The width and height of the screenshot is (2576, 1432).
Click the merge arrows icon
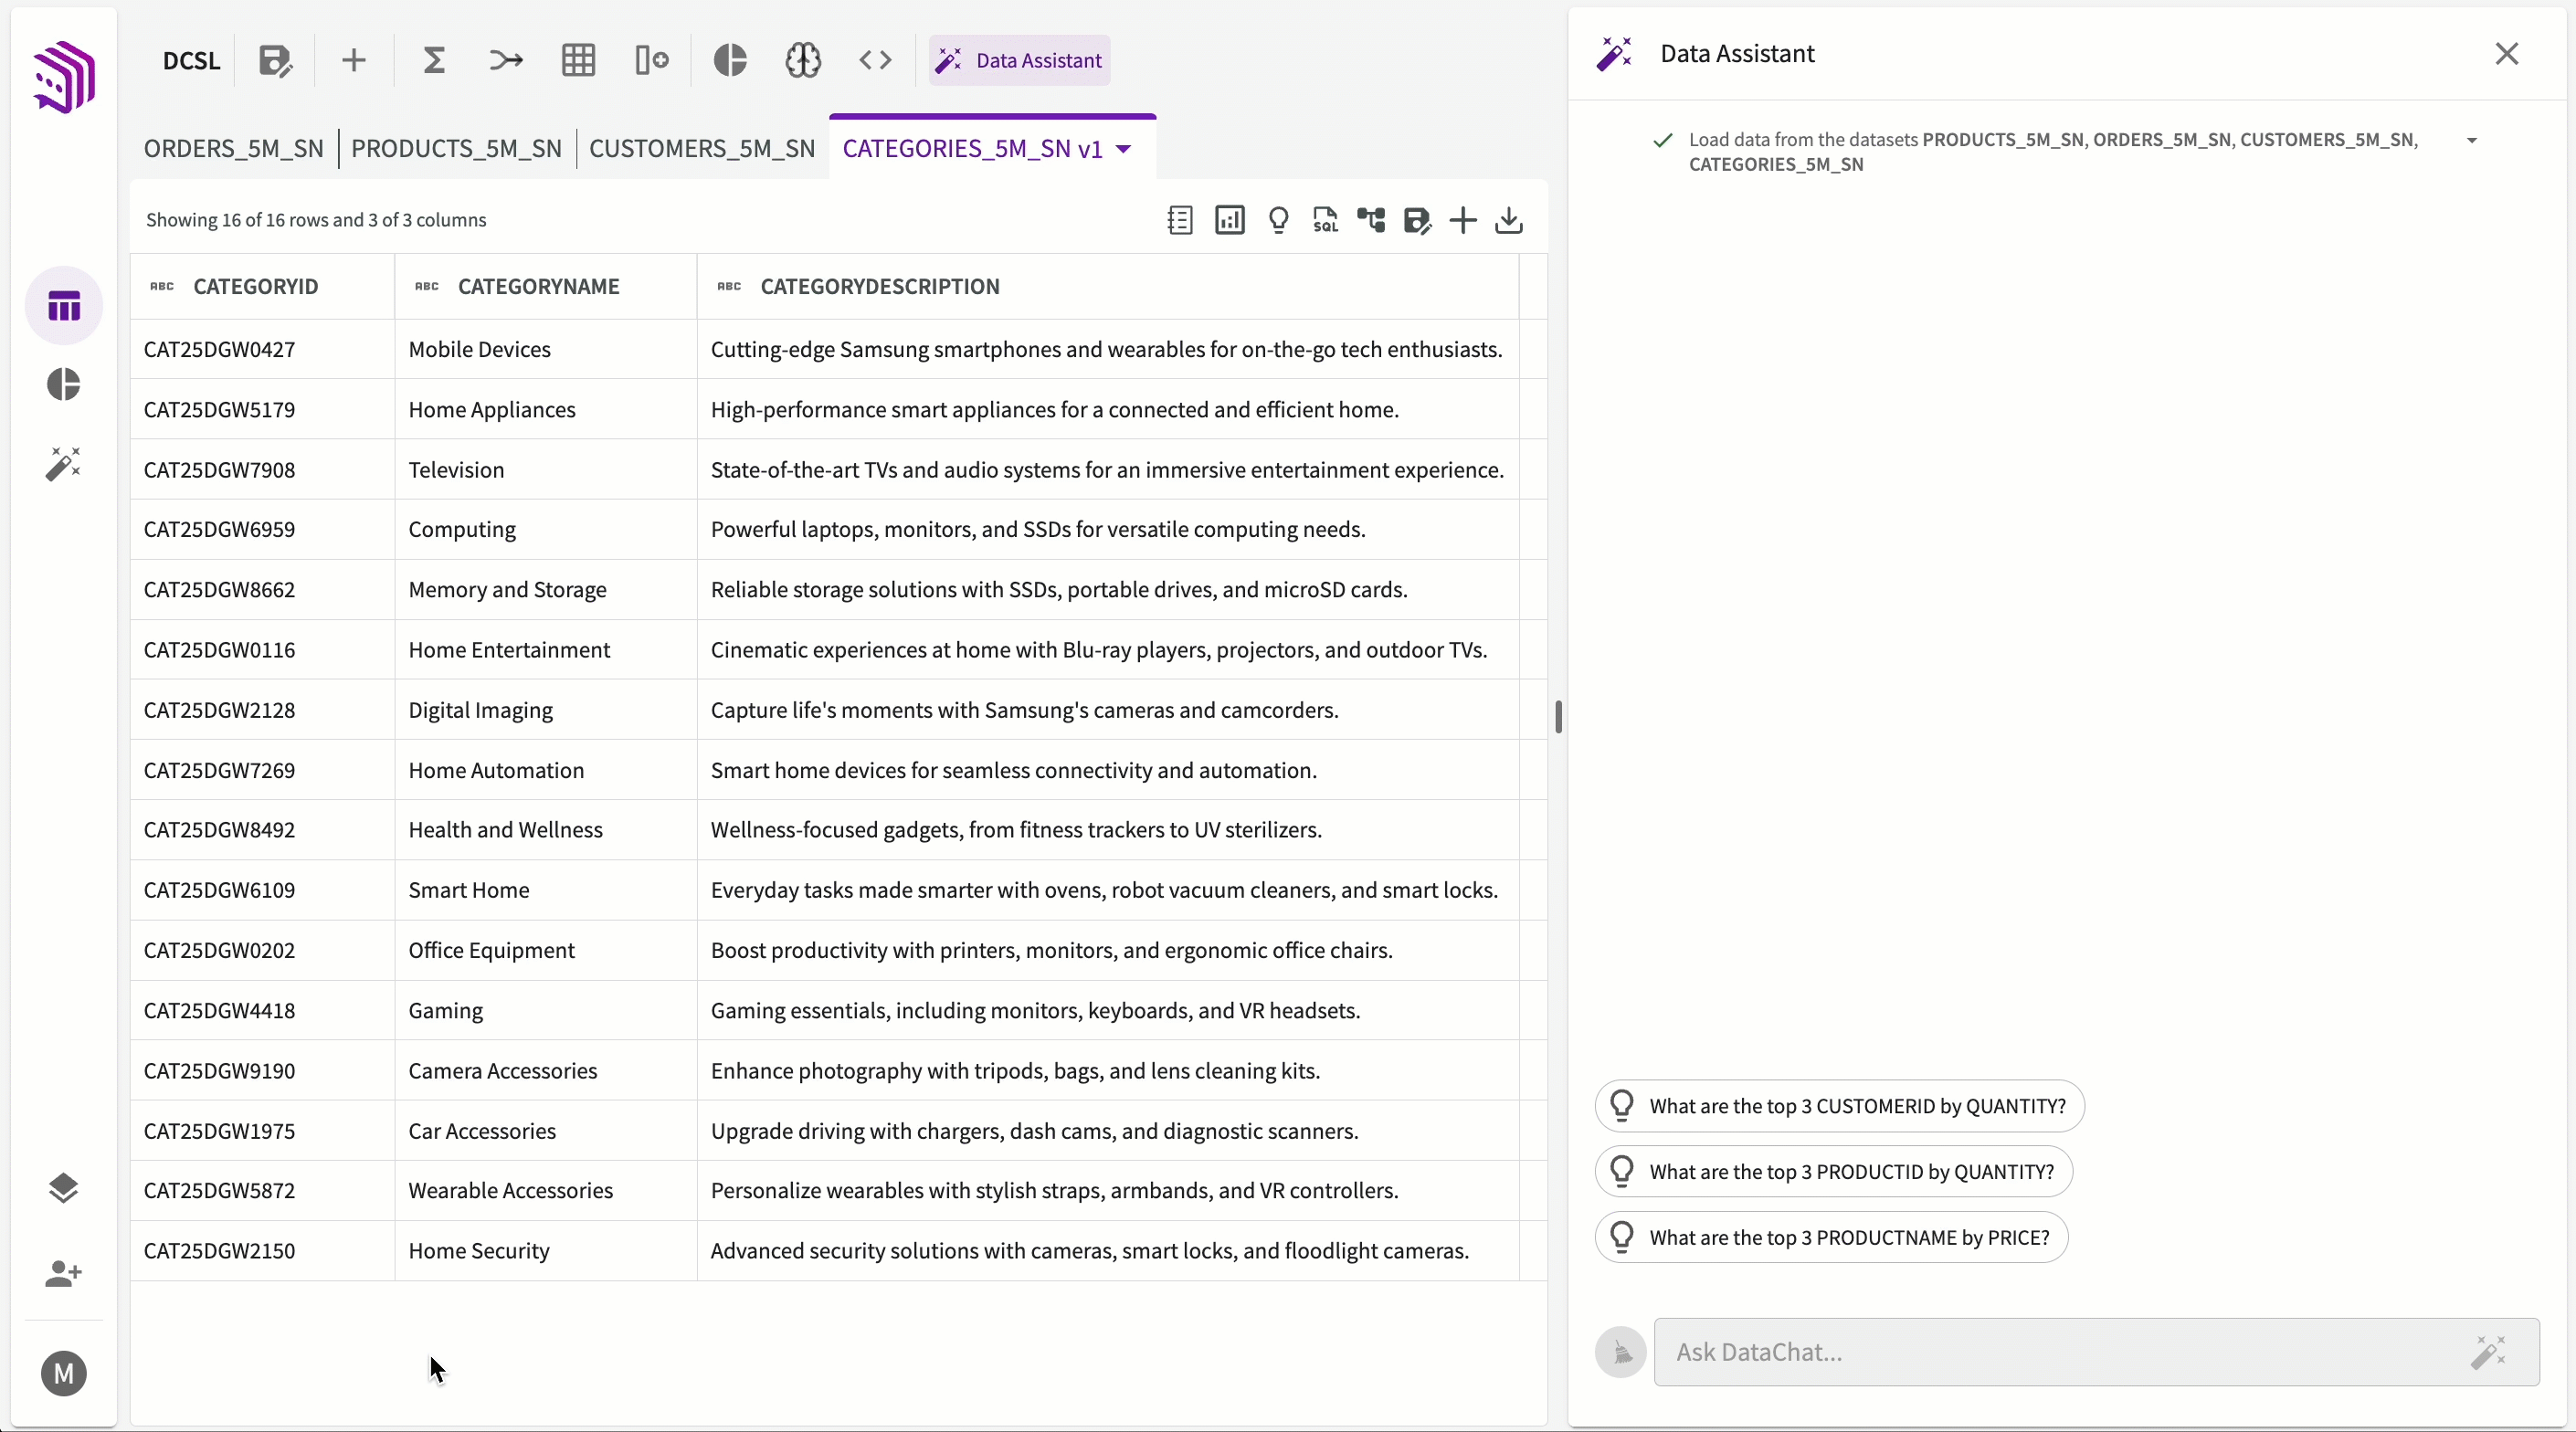506,60
